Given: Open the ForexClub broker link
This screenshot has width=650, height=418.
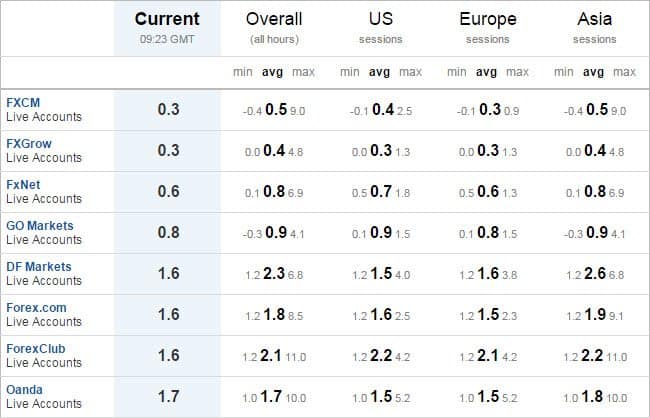Looking at the screenshot, I should pos(36,349).
